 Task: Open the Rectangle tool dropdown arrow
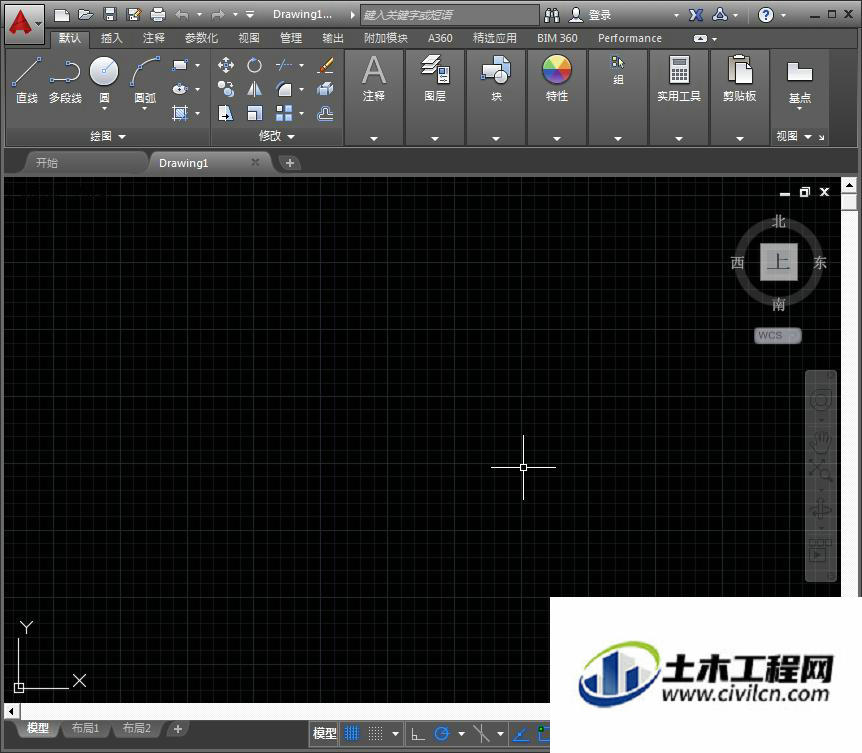[x=197, y=65]
